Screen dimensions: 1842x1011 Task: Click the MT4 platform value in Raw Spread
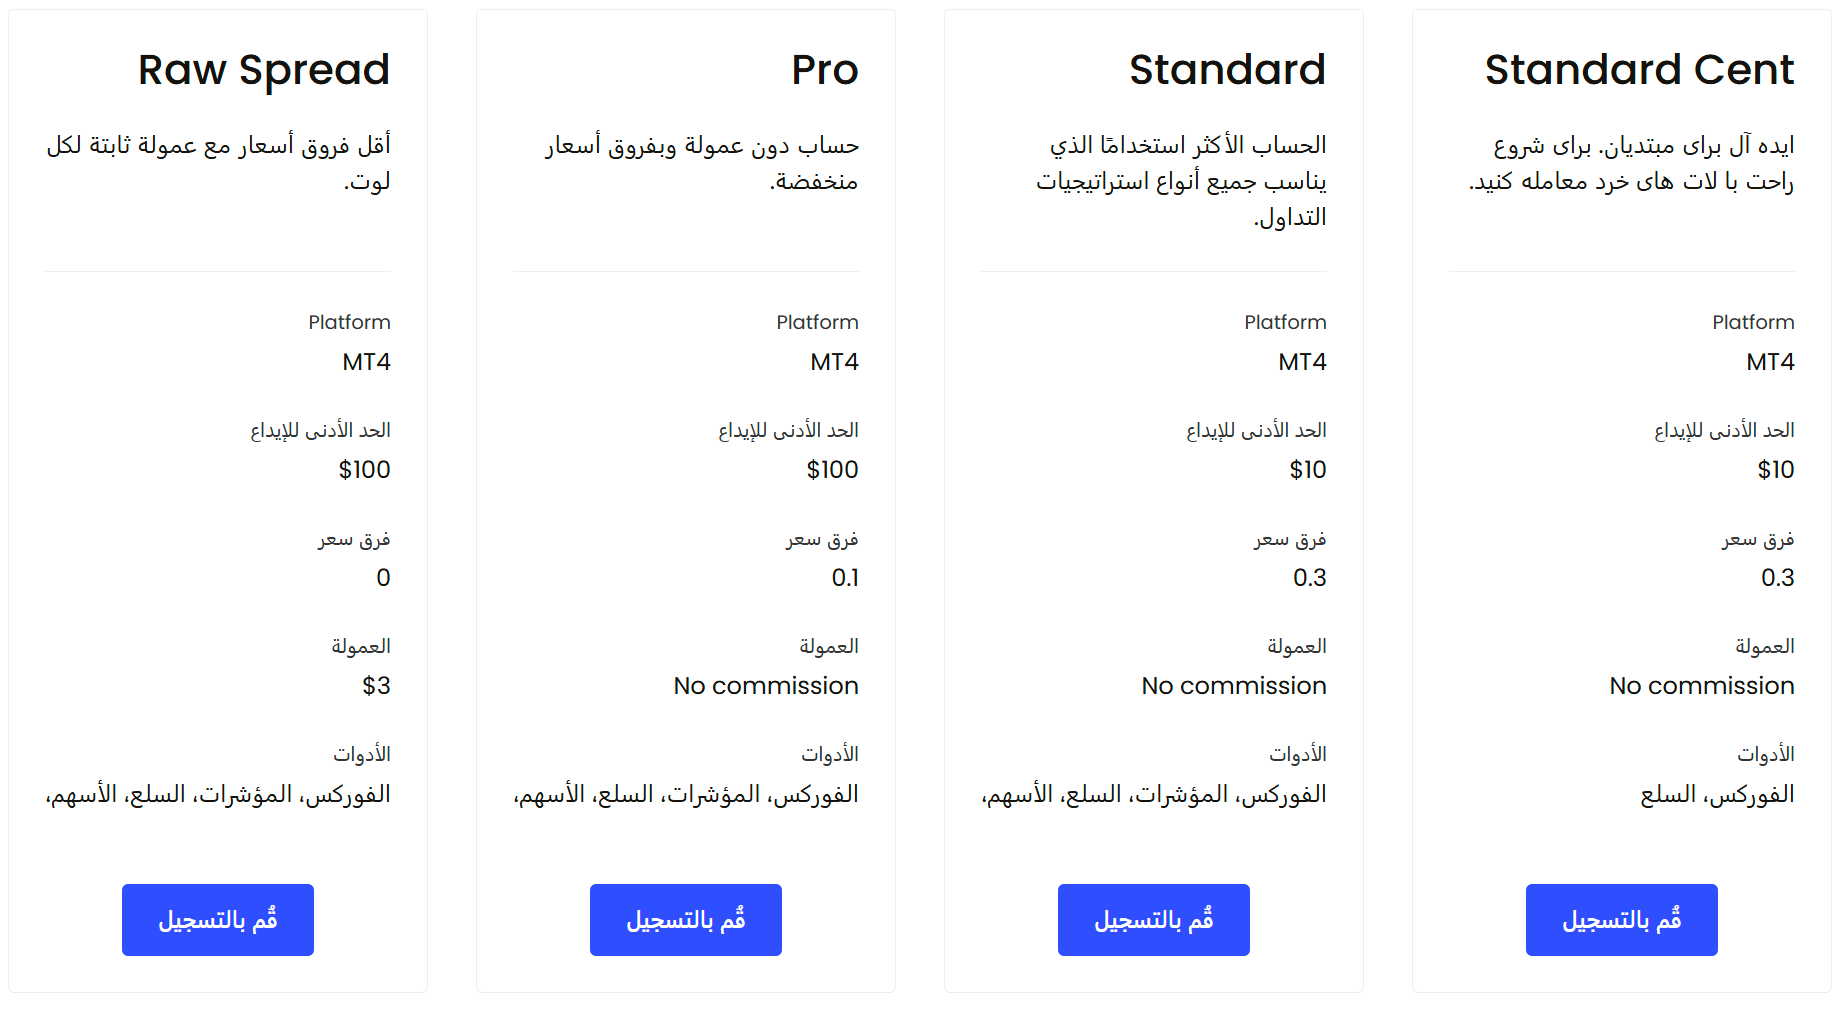pos(367,362)
